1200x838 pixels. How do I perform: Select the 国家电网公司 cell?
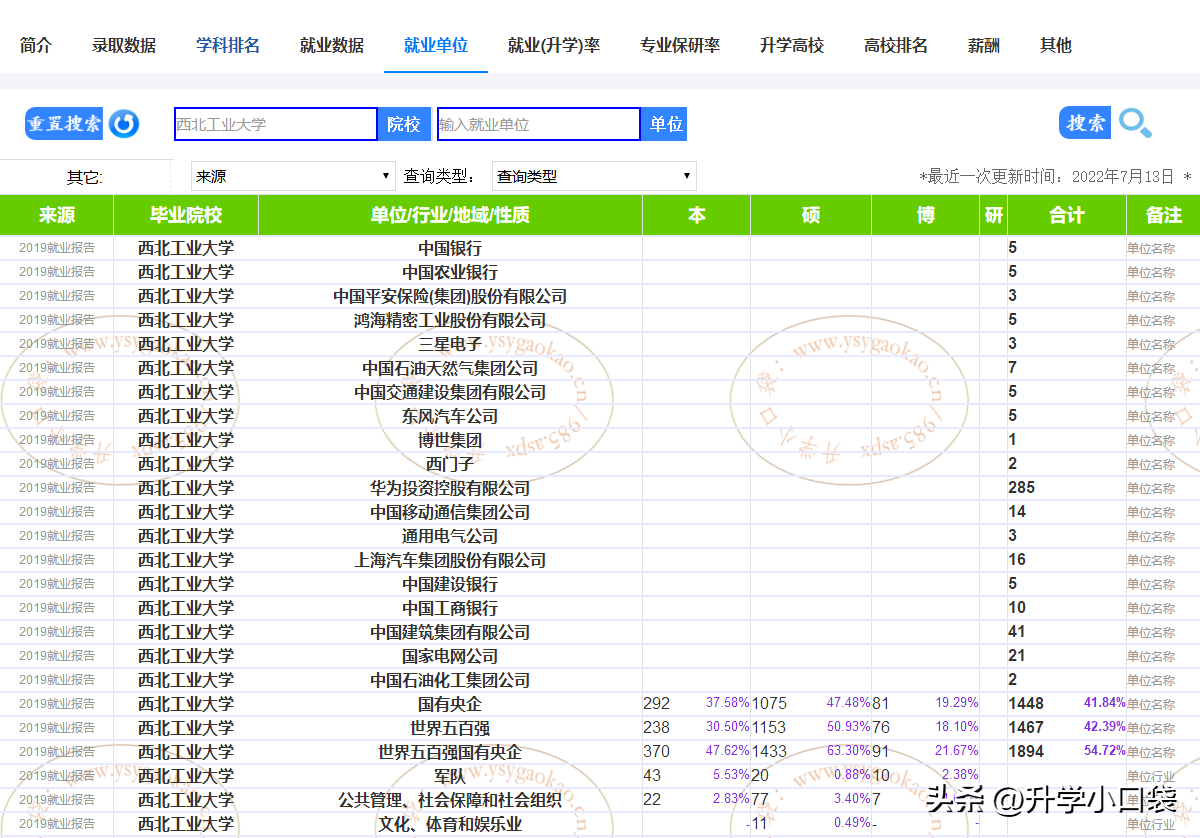click(450, 656)
